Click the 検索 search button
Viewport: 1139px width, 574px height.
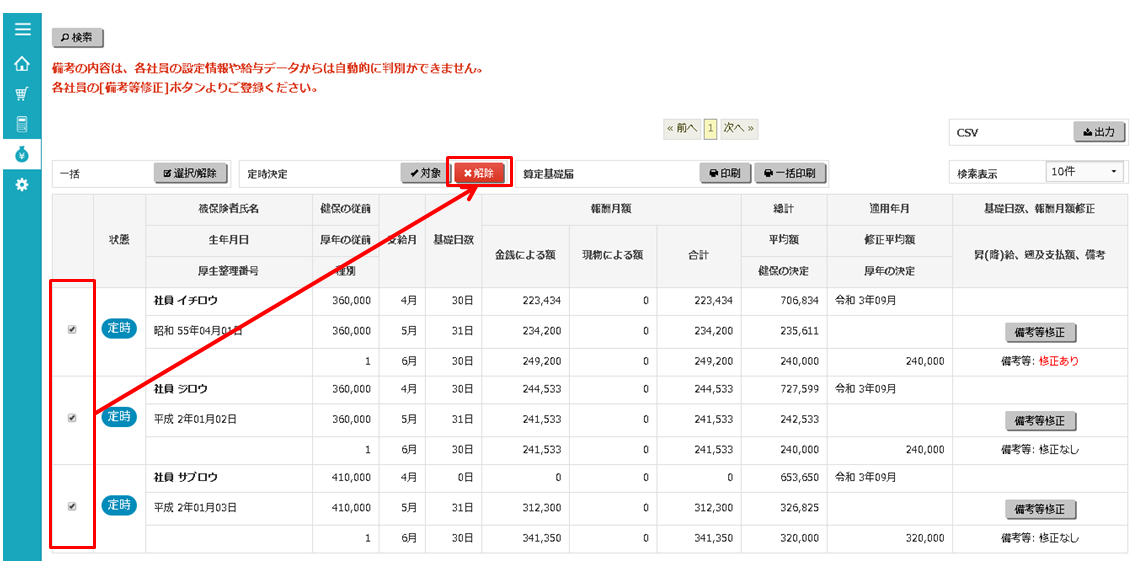click(77, 38)
